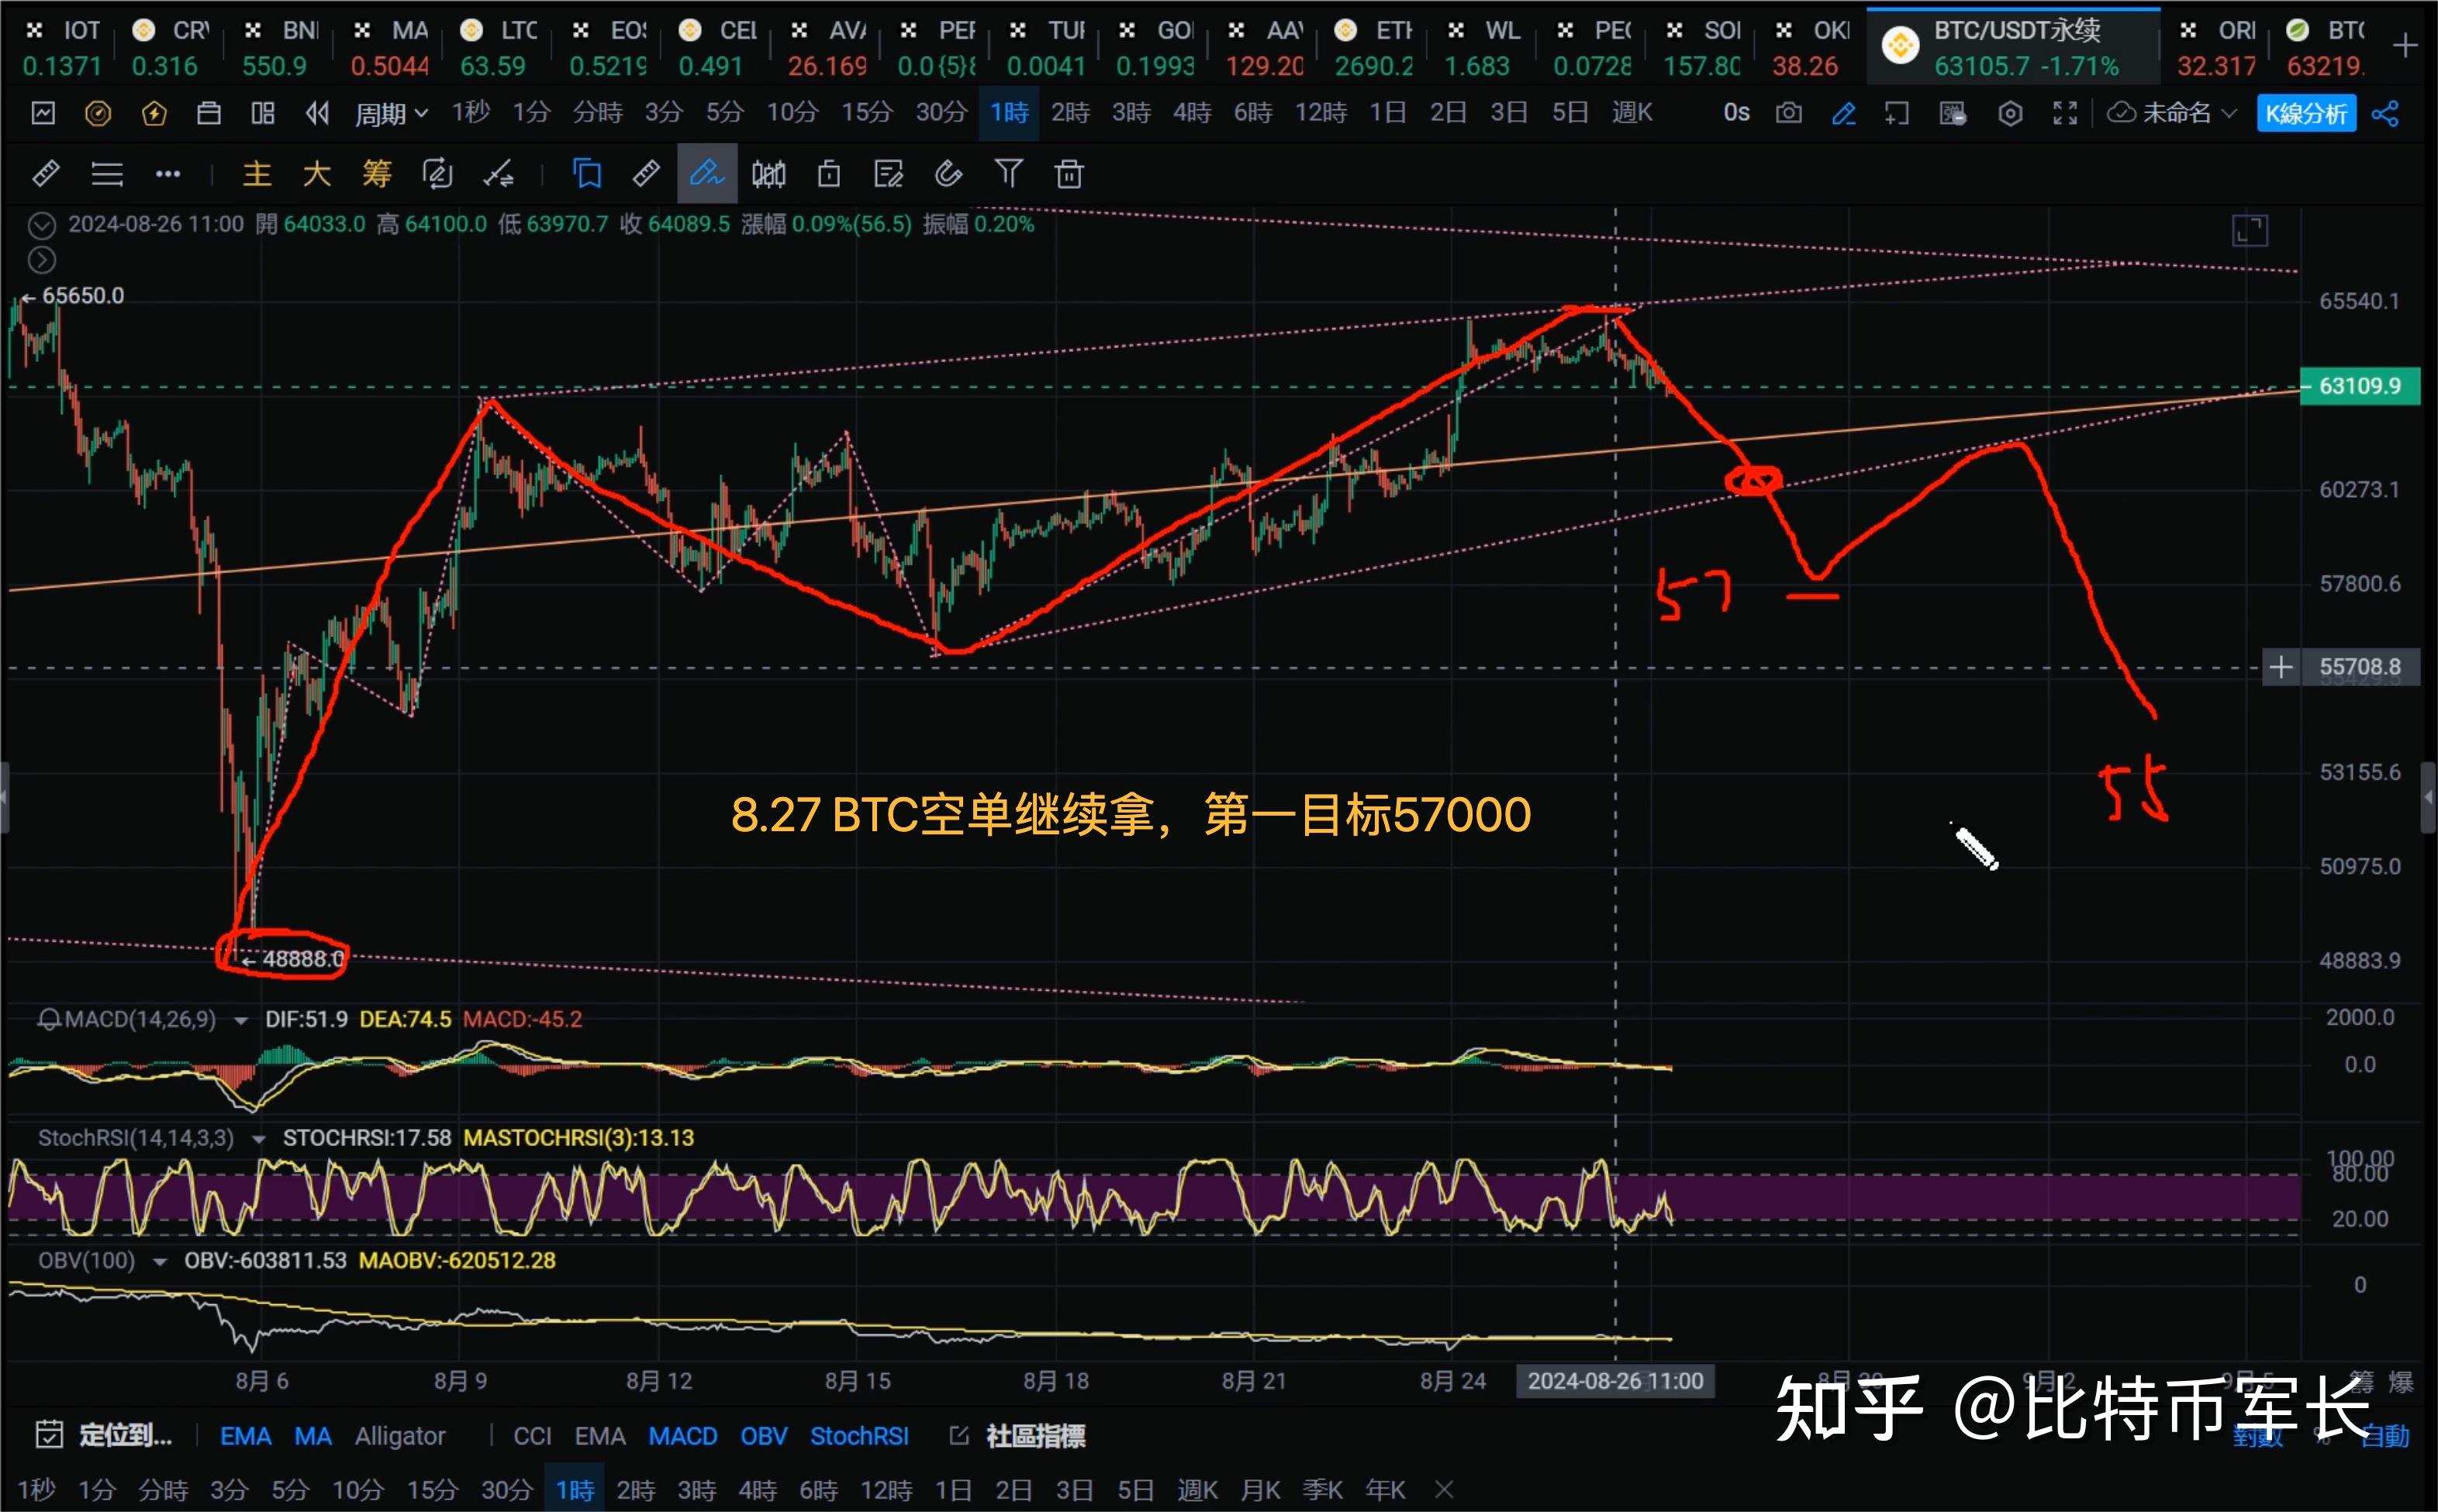The image size is (2438, 1512).
Task: Expand the MACD(14,26,9) indicator dropdown
Action: 240,1019
